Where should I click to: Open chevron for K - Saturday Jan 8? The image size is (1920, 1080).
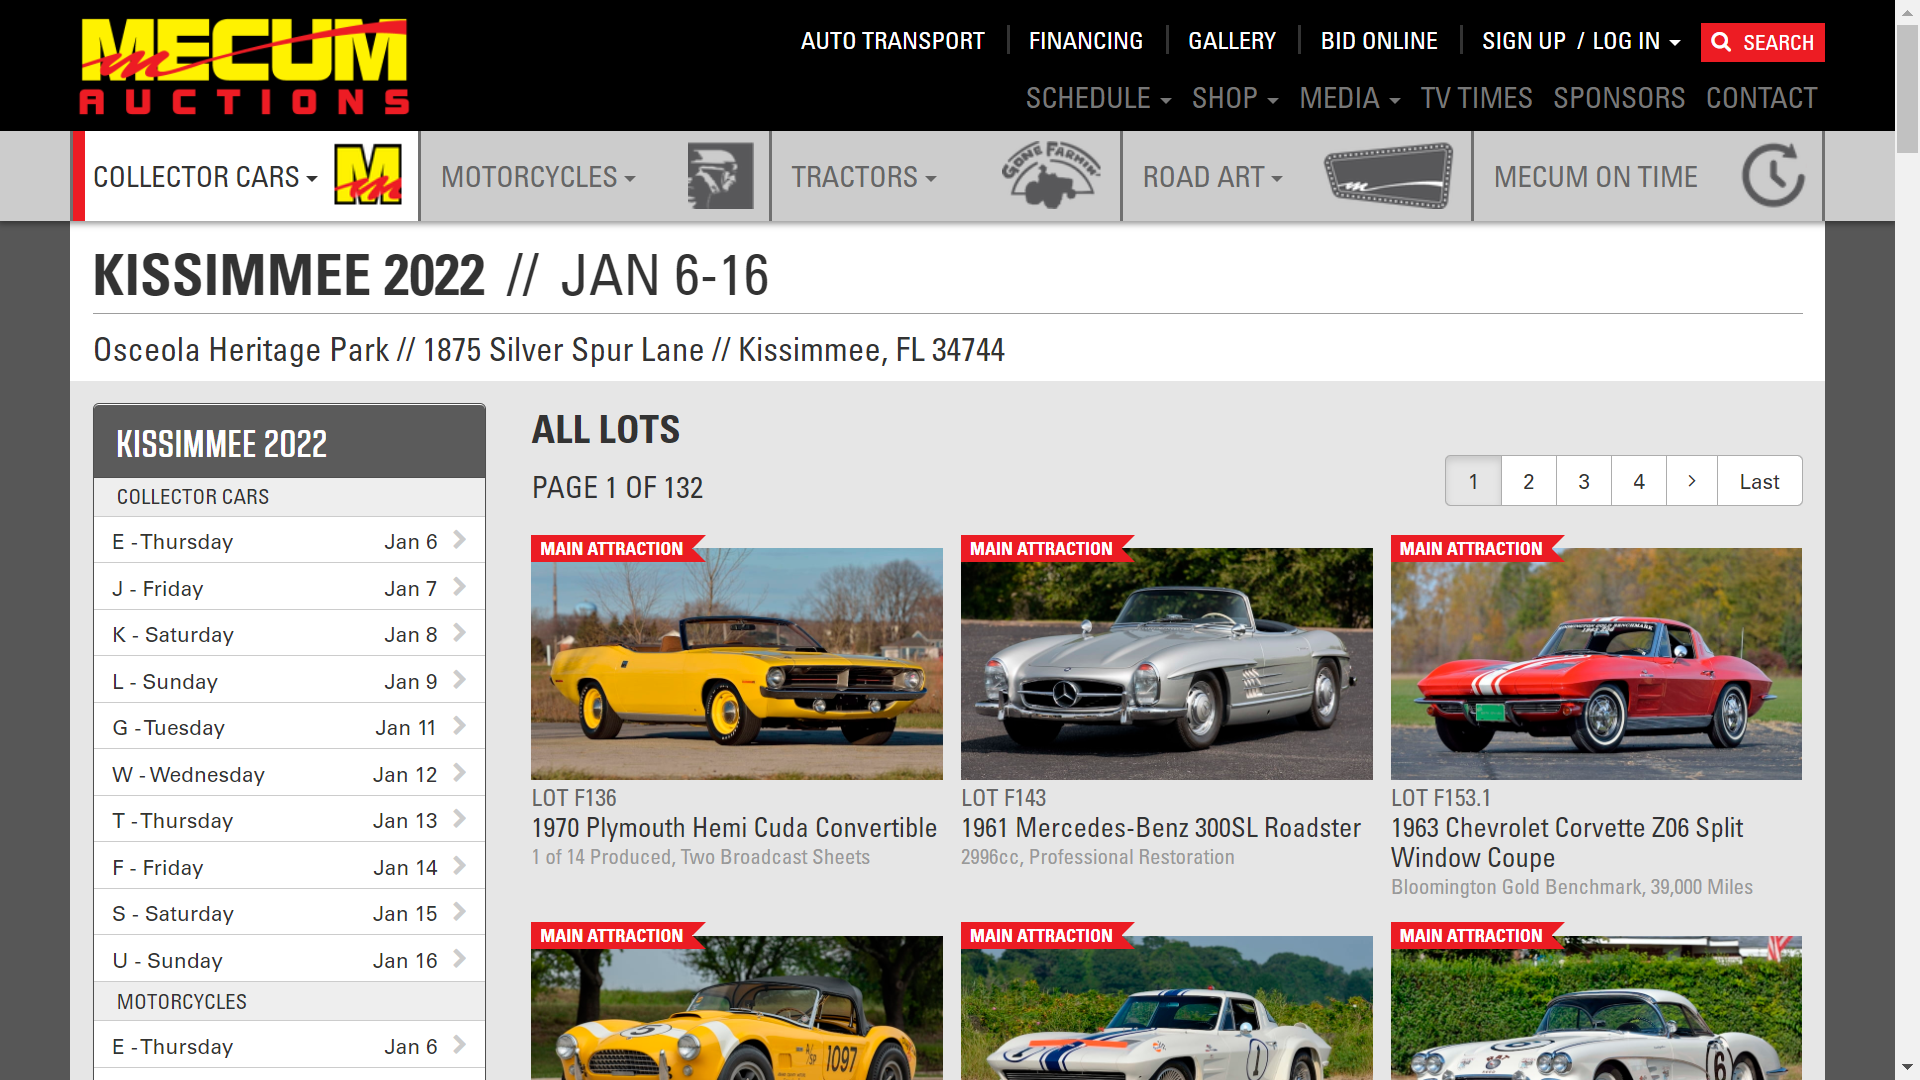tap(460, 633)
